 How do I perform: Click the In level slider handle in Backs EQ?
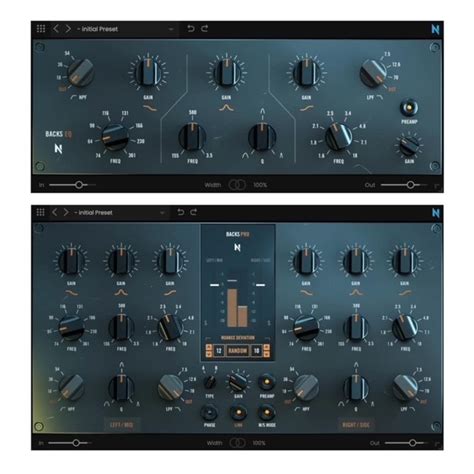(79, 185)
